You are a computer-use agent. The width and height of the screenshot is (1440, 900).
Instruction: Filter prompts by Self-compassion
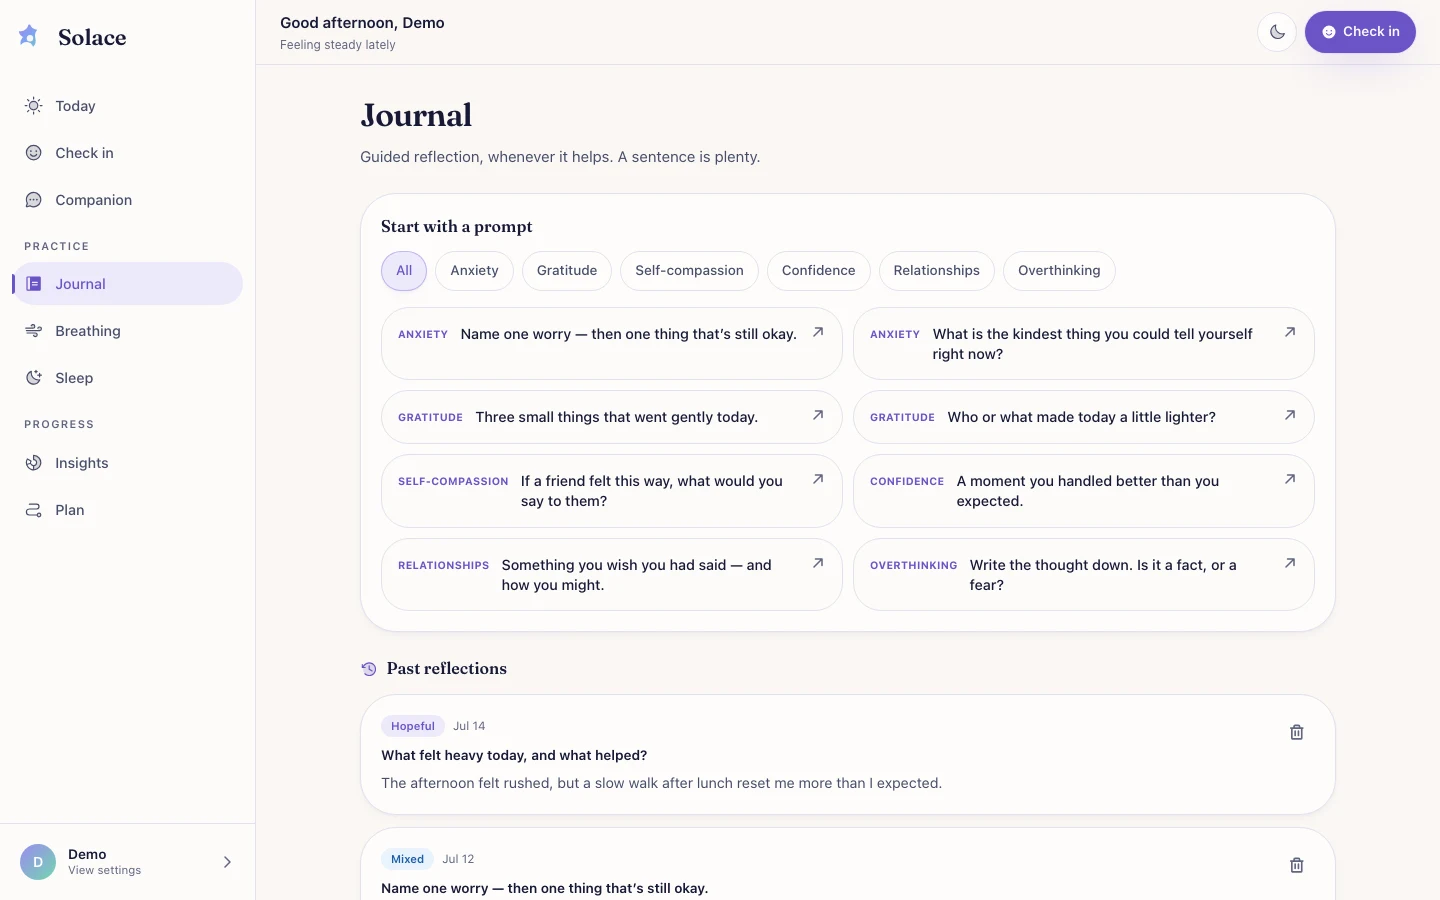pos(689,271)
